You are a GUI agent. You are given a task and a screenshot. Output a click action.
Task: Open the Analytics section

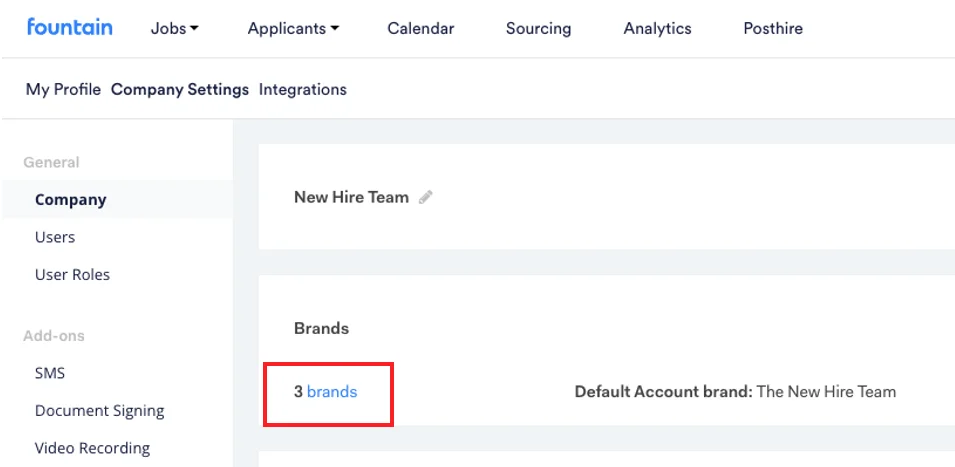click(x=658, y=29)
